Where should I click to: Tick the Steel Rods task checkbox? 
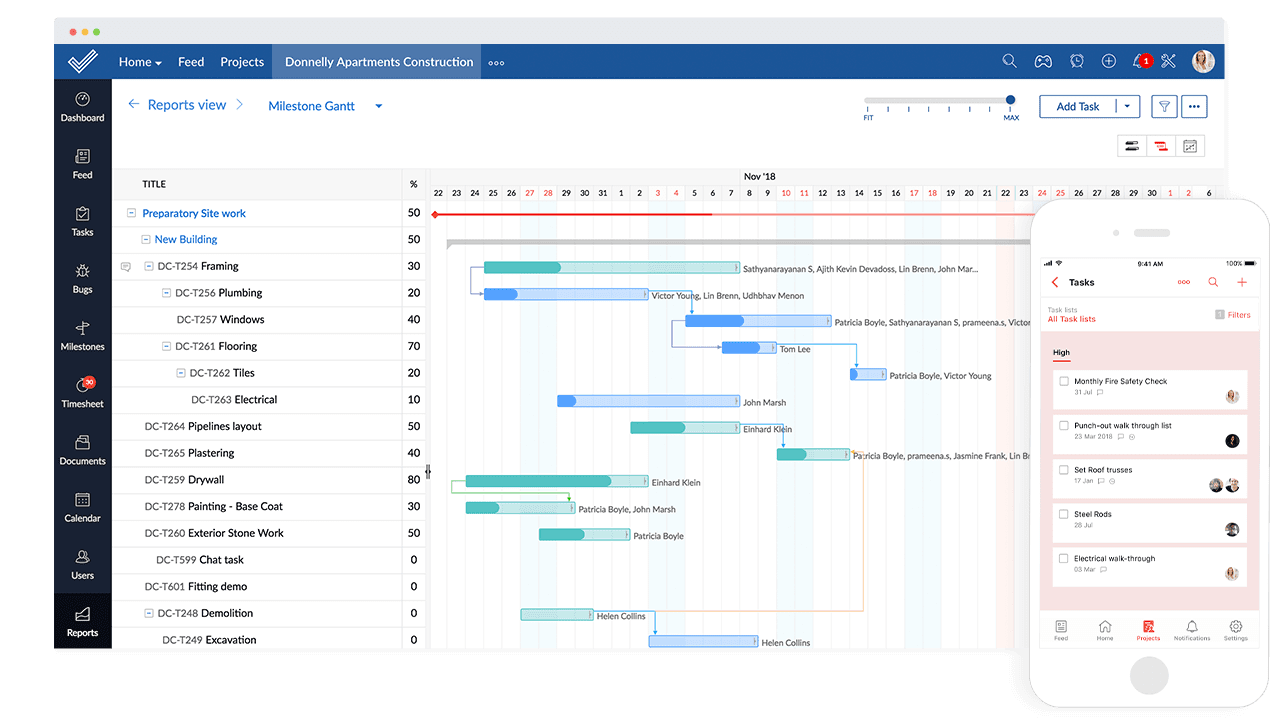coord(1063,514)
